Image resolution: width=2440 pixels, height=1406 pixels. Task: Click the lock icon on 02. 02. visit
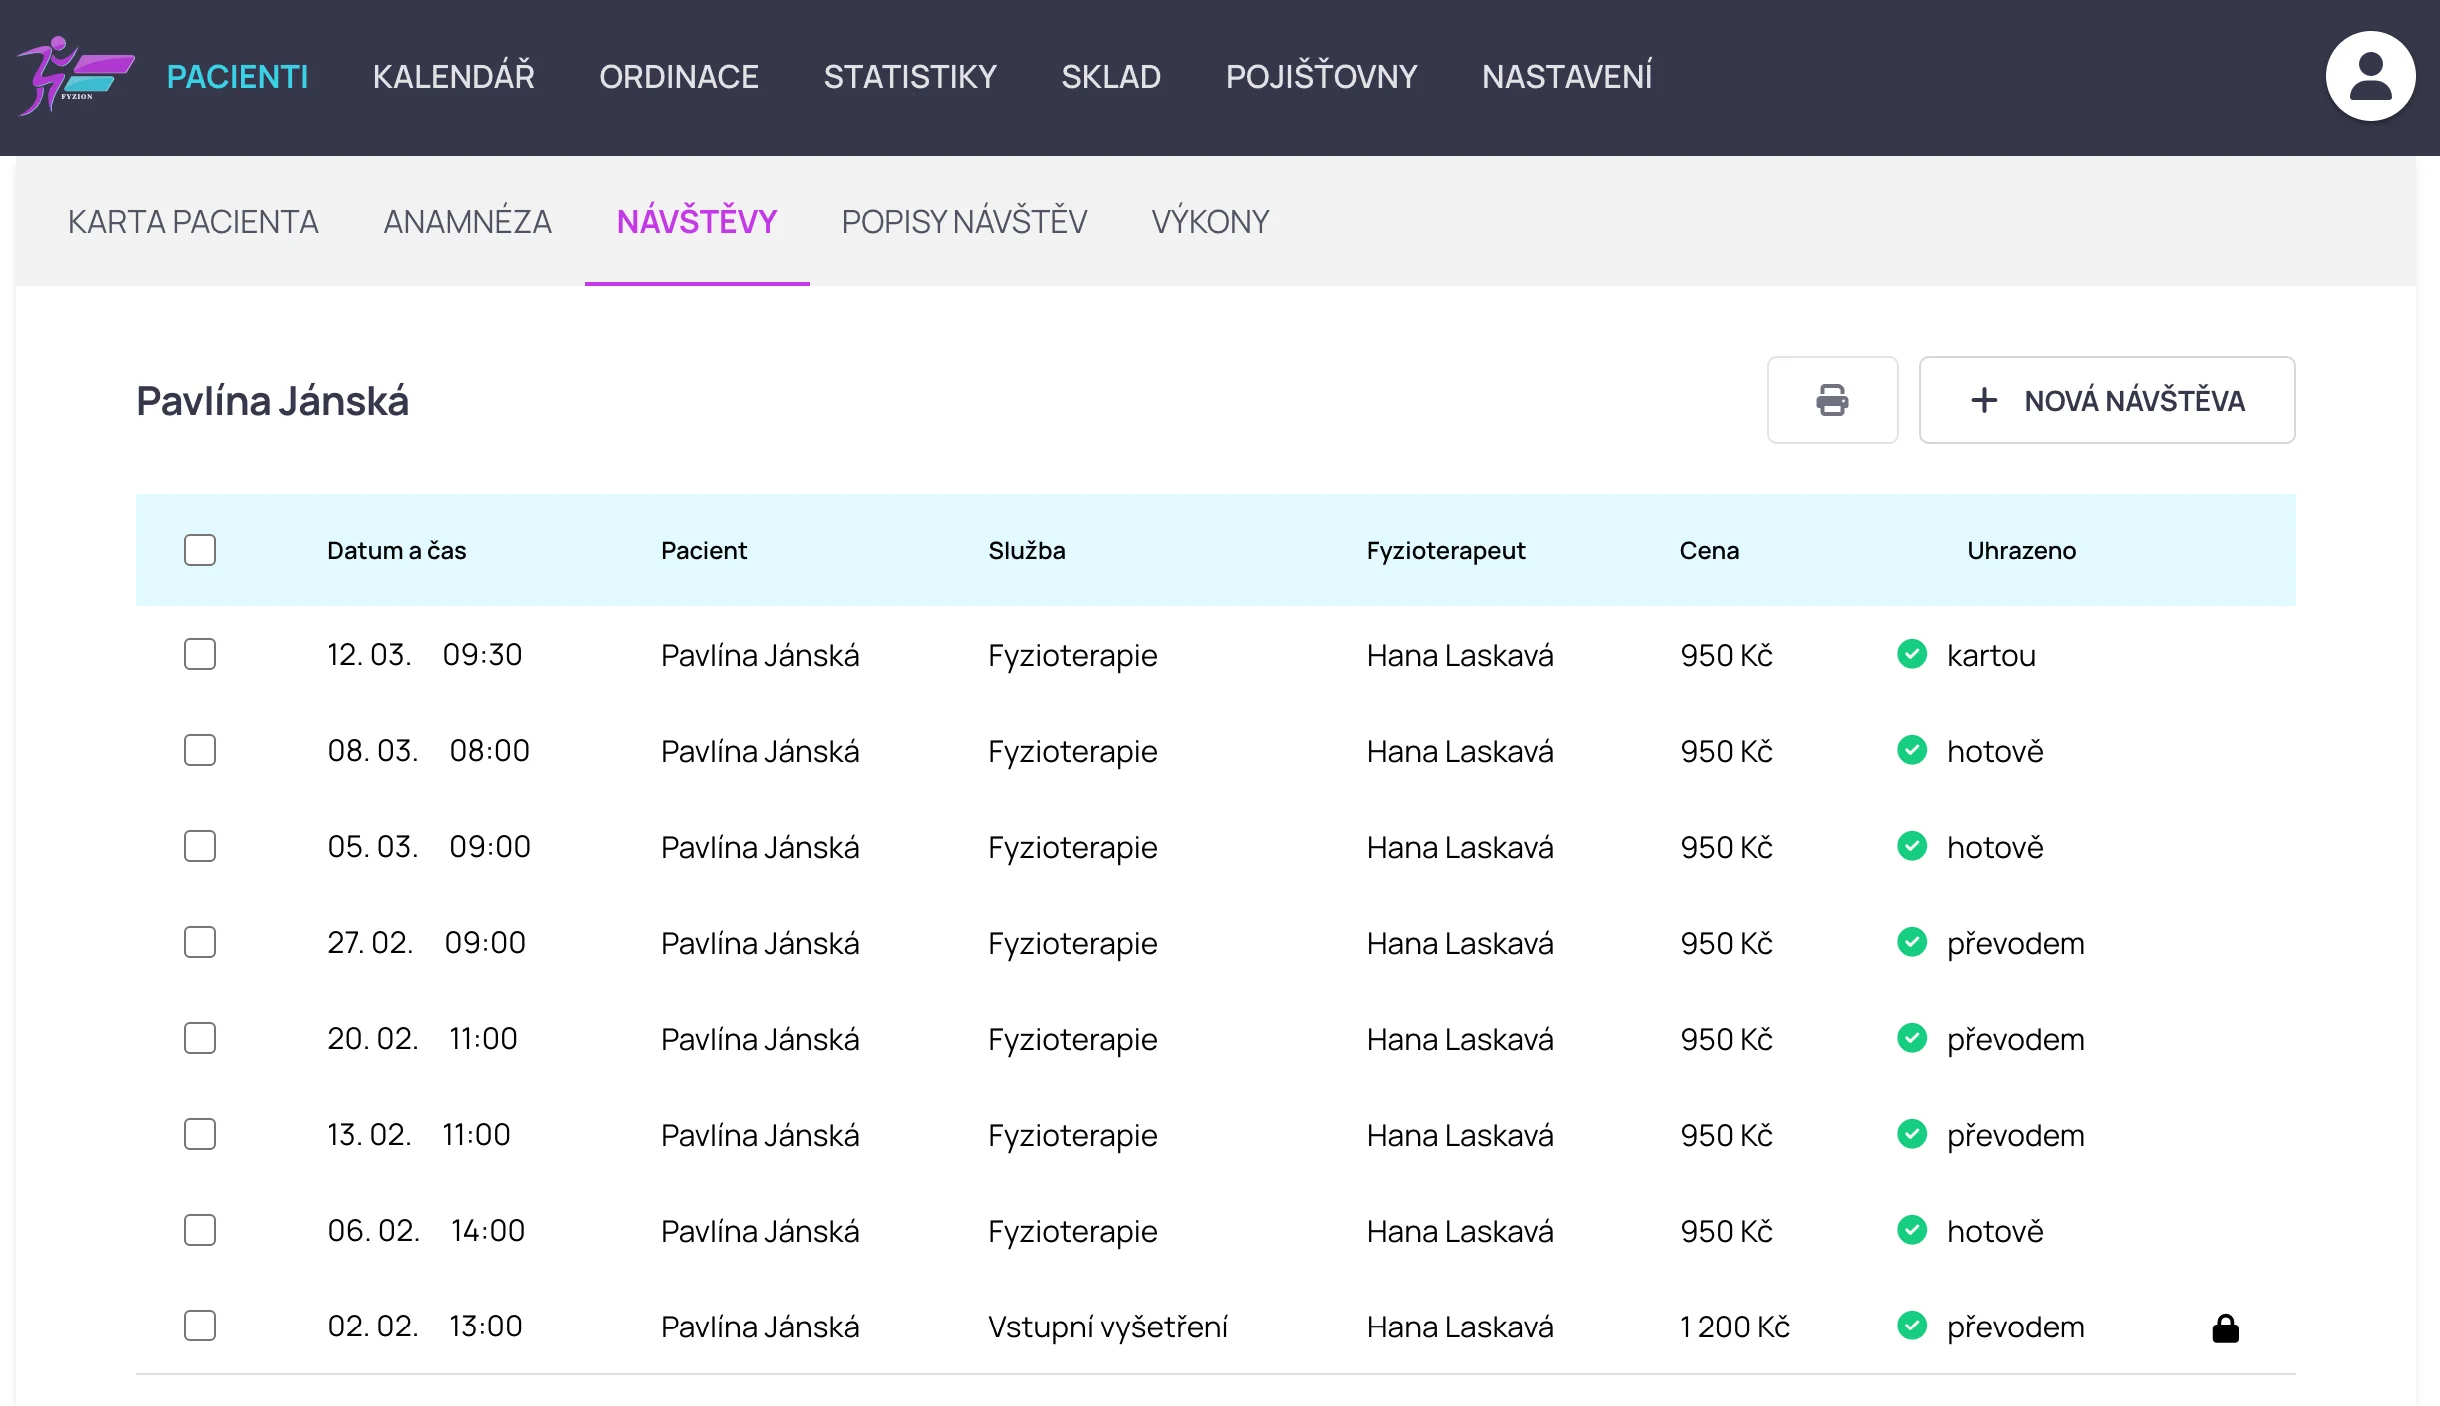(2225, 1328)
